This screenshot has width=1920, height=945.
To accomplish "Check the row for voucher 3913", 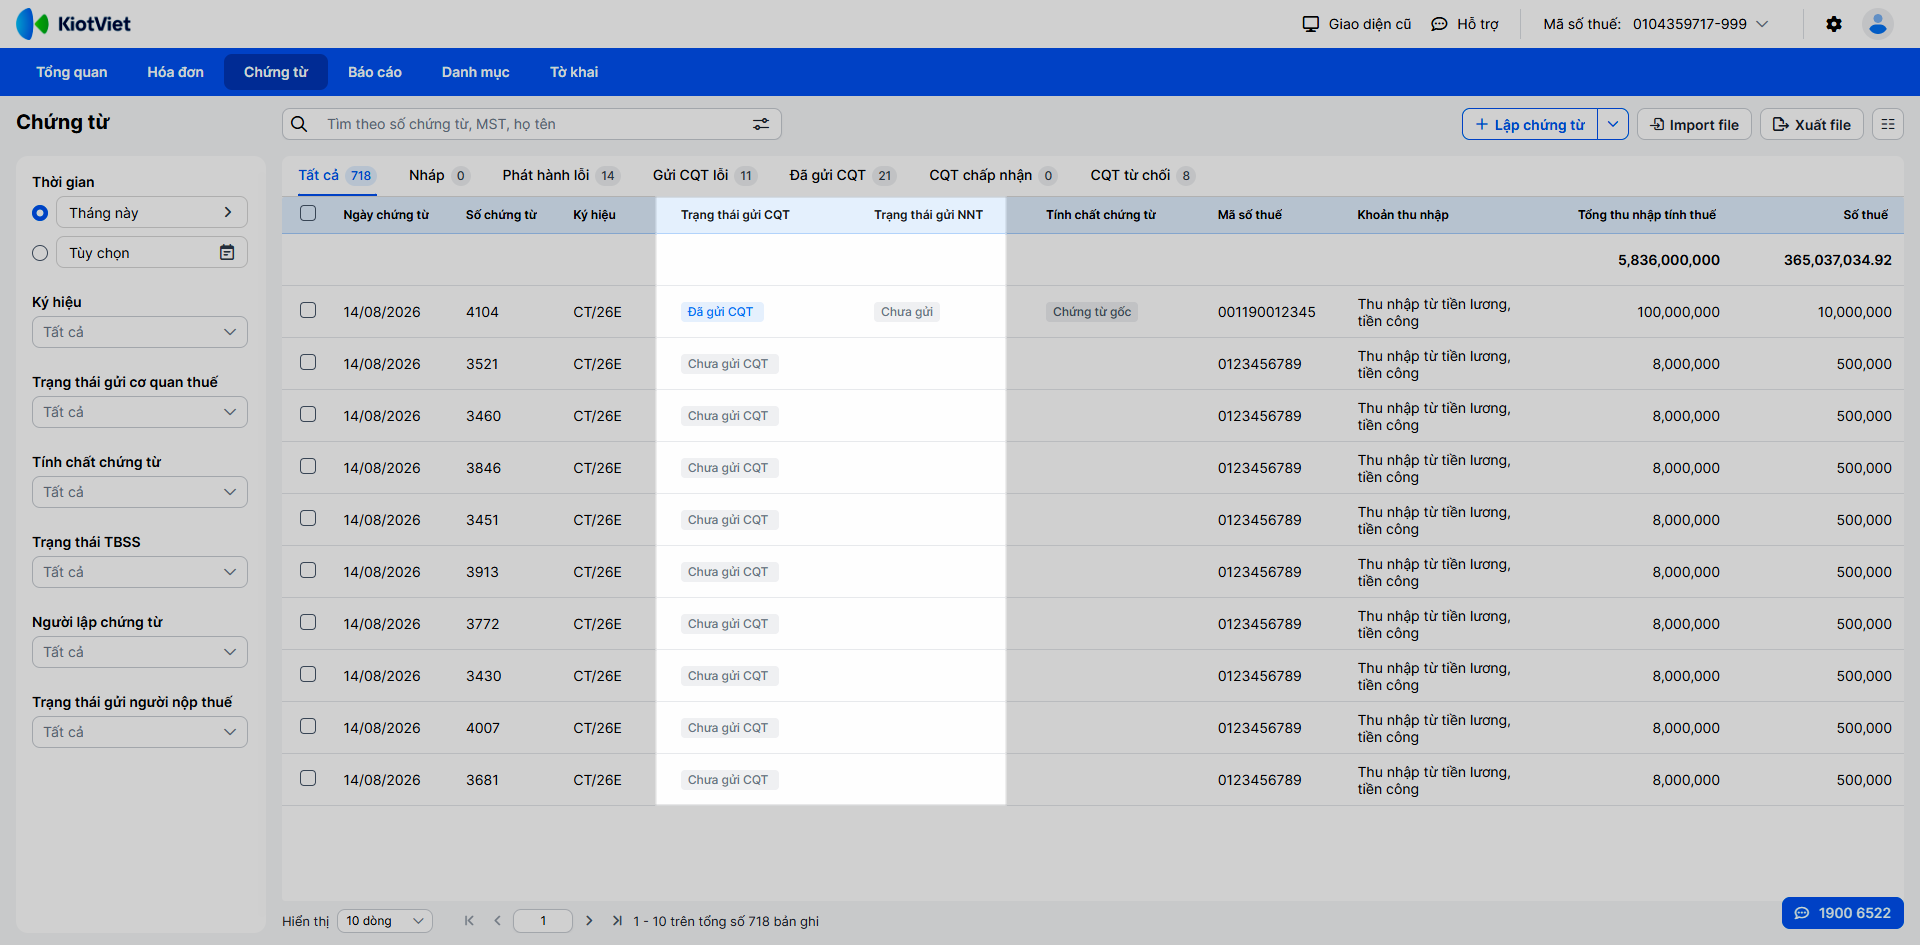I will (x=308, y=571).
